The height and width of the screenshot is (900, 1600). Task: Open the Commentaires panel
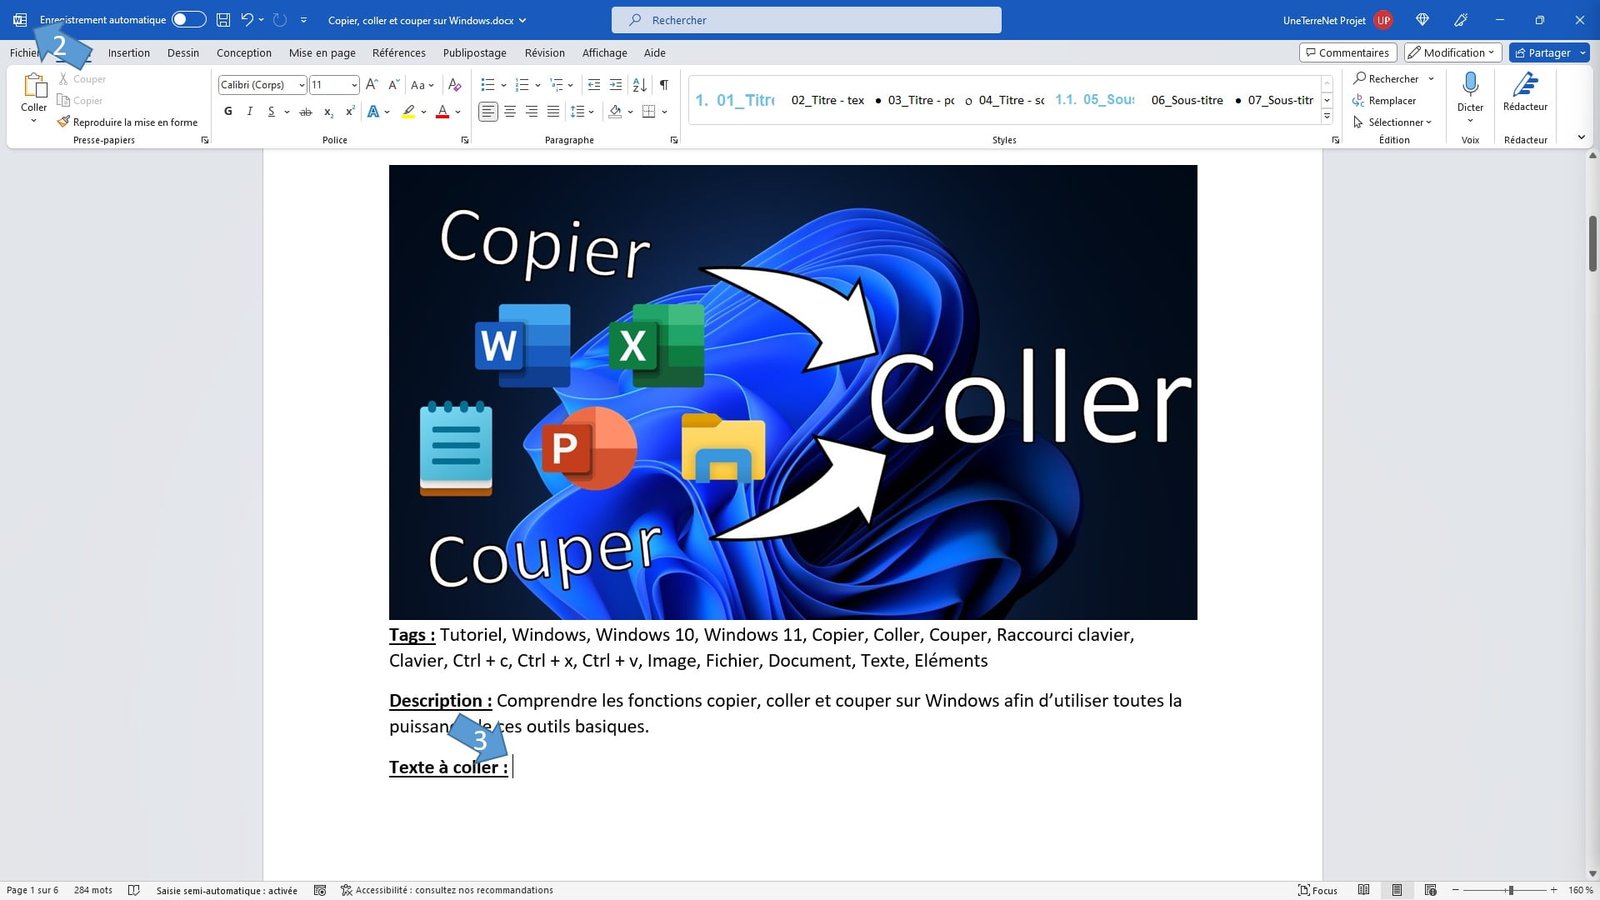point(1347,52)
